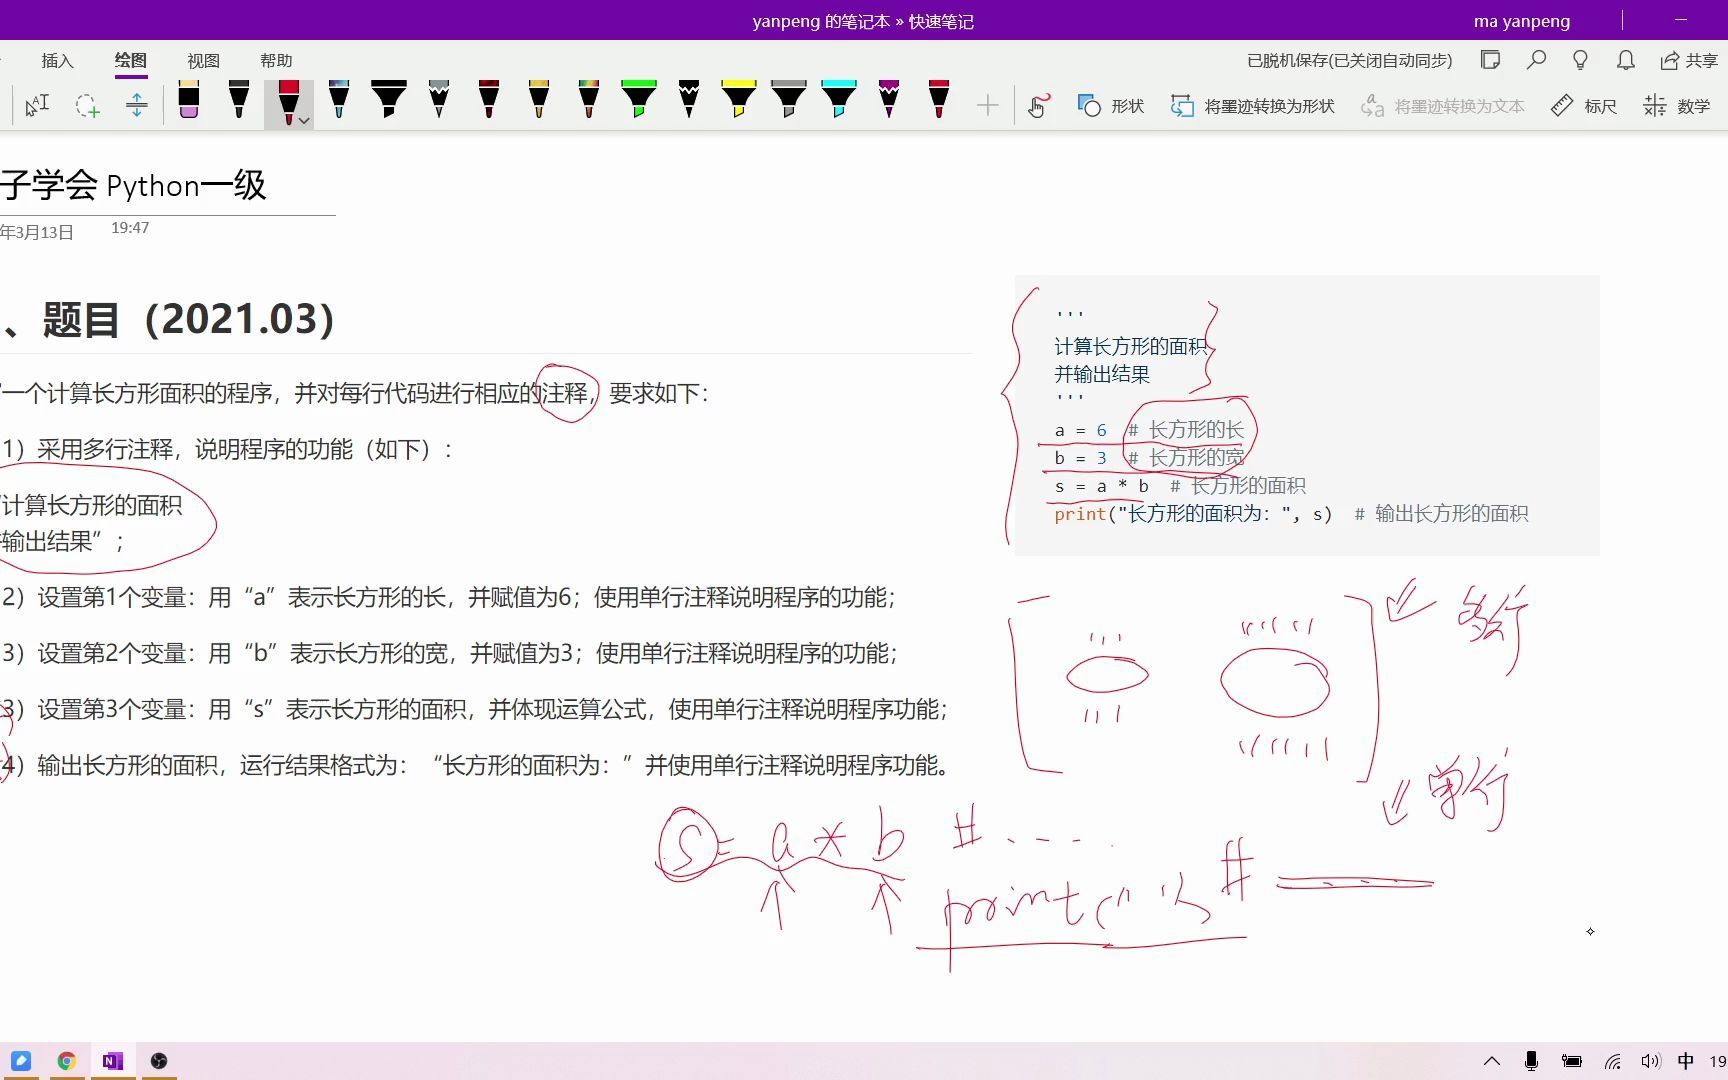
Task: Select the Lasso Select tool
Action: (x=87, y=105)
